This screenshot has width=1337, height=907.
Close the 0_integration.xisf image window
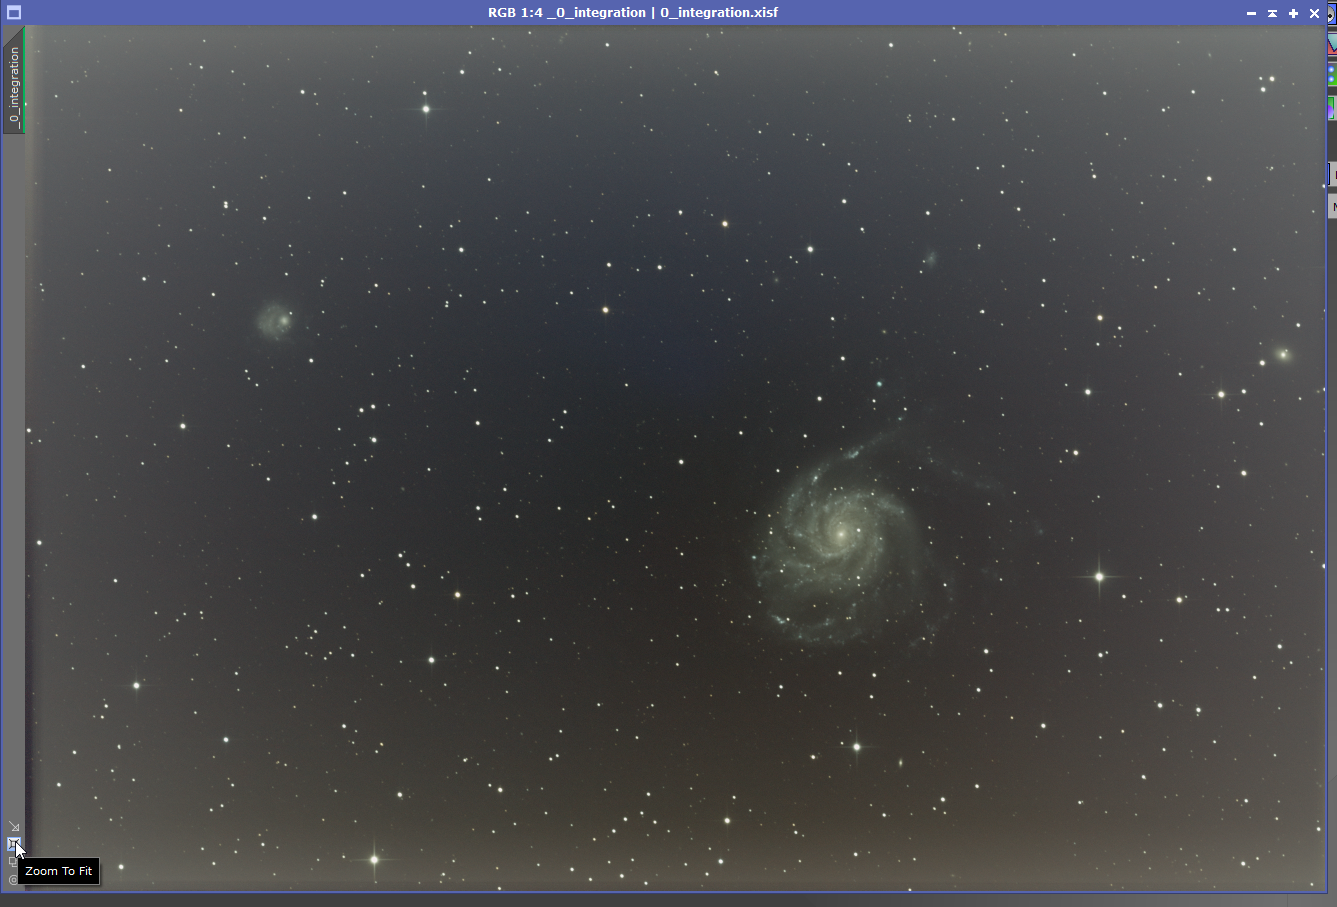coord(1314,13)
